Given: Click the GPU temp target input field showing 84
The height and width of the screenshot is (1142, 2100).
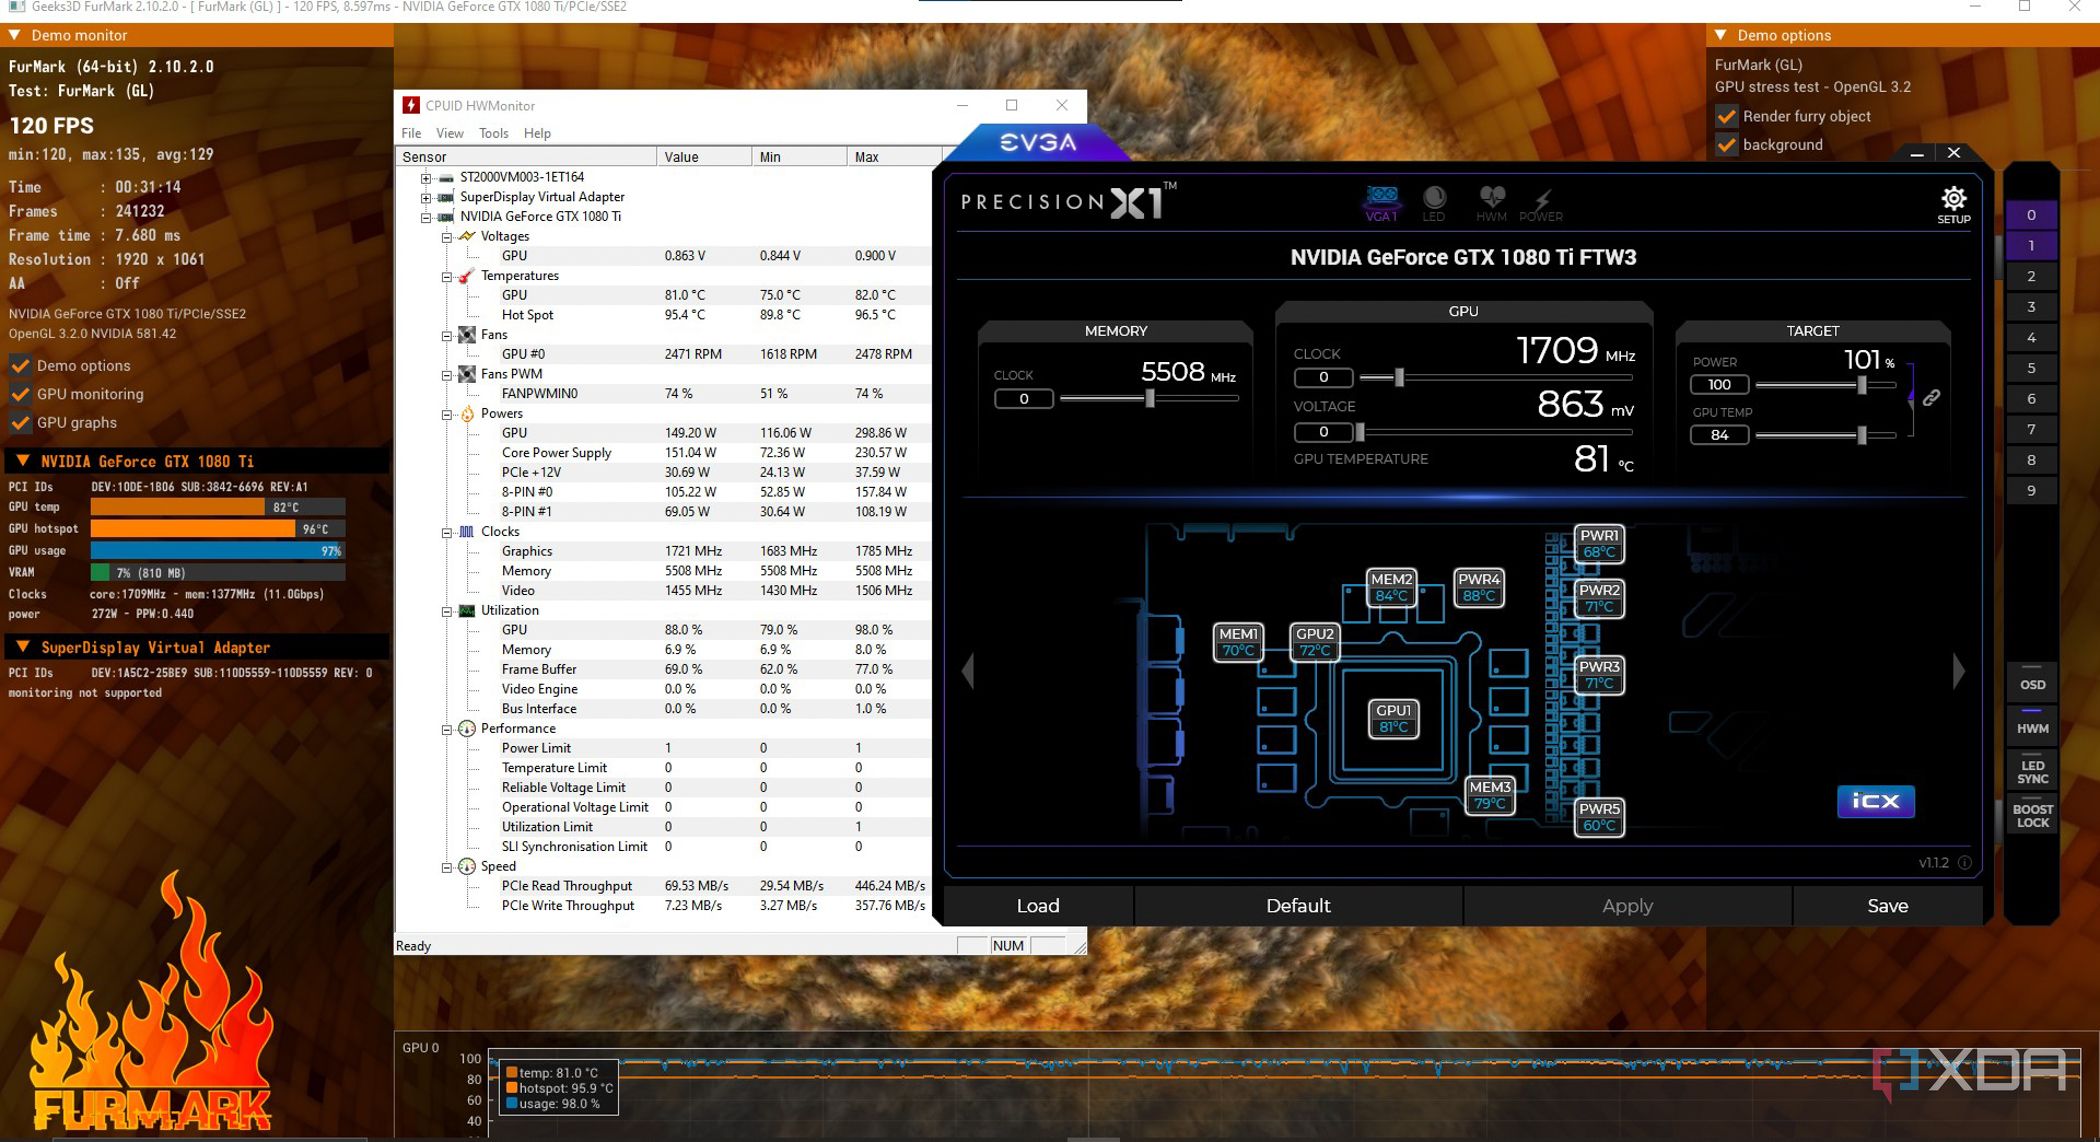Looking at the screenshot, I should (1719, 435).
